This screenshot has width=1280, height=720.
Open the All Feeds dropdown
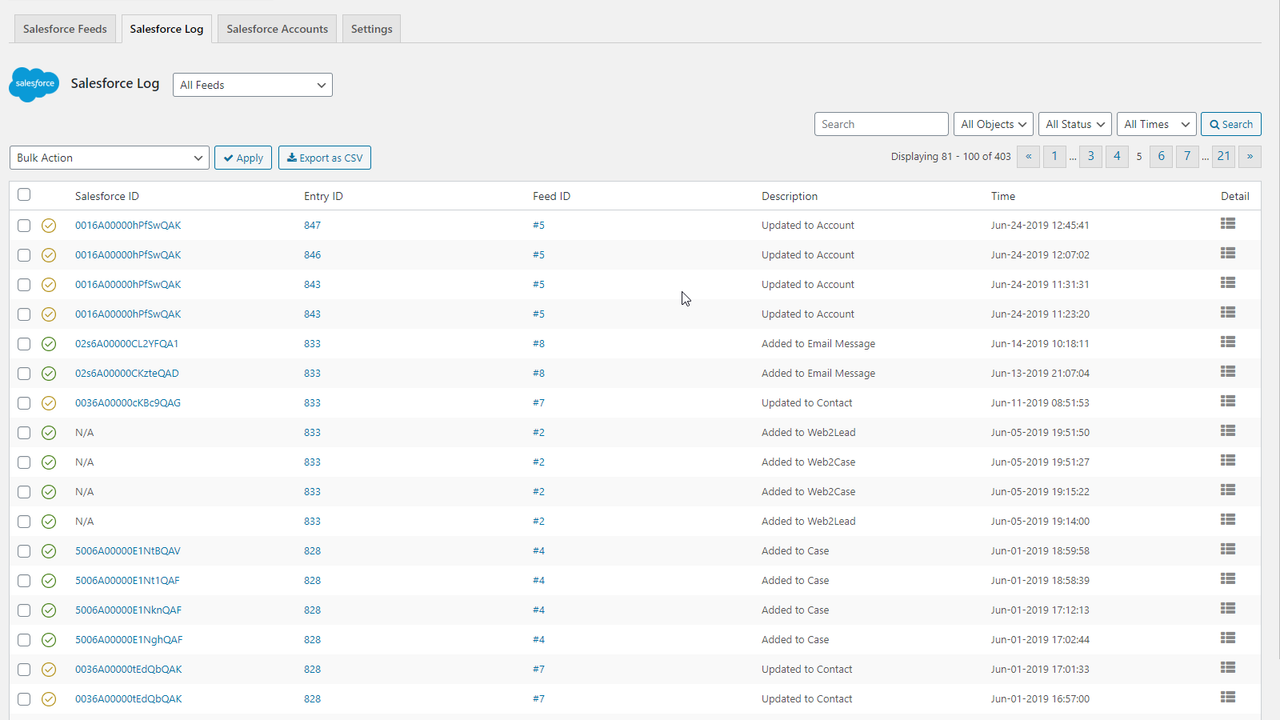pos(252,84)
